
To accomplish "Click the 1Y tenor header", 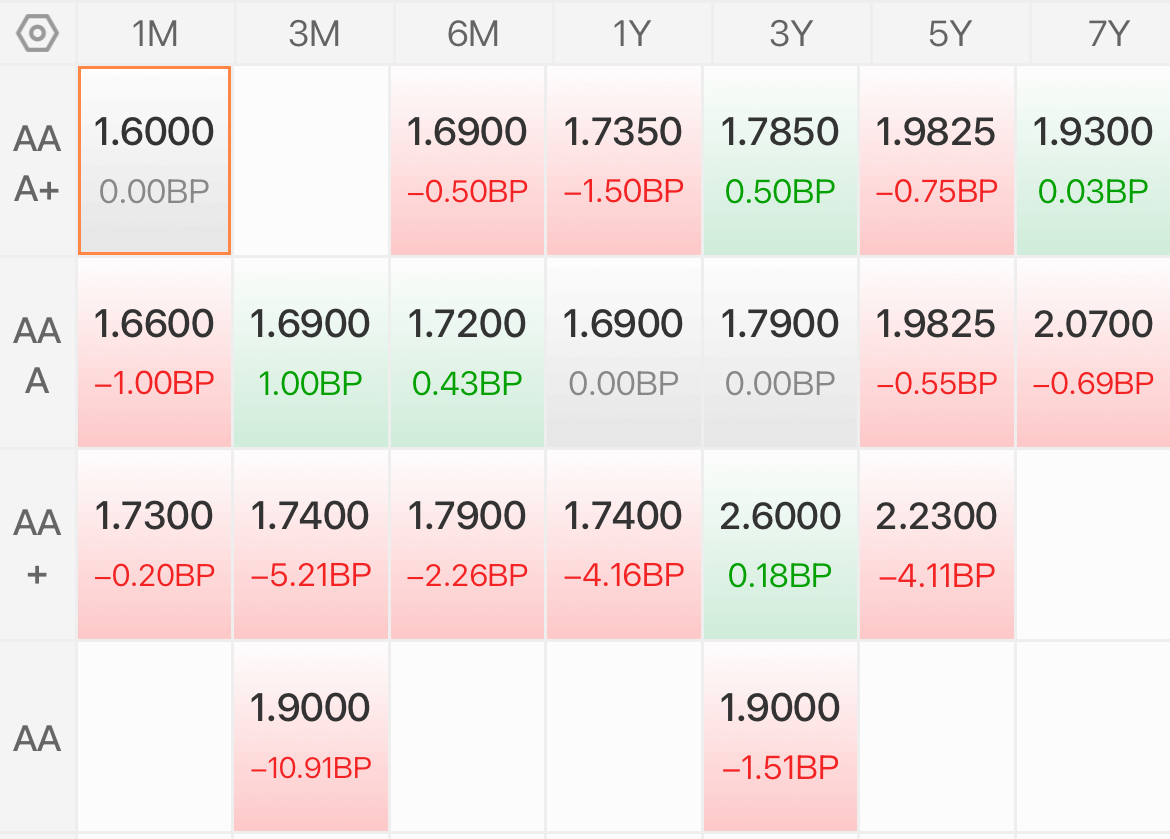I will click(632, 34).
